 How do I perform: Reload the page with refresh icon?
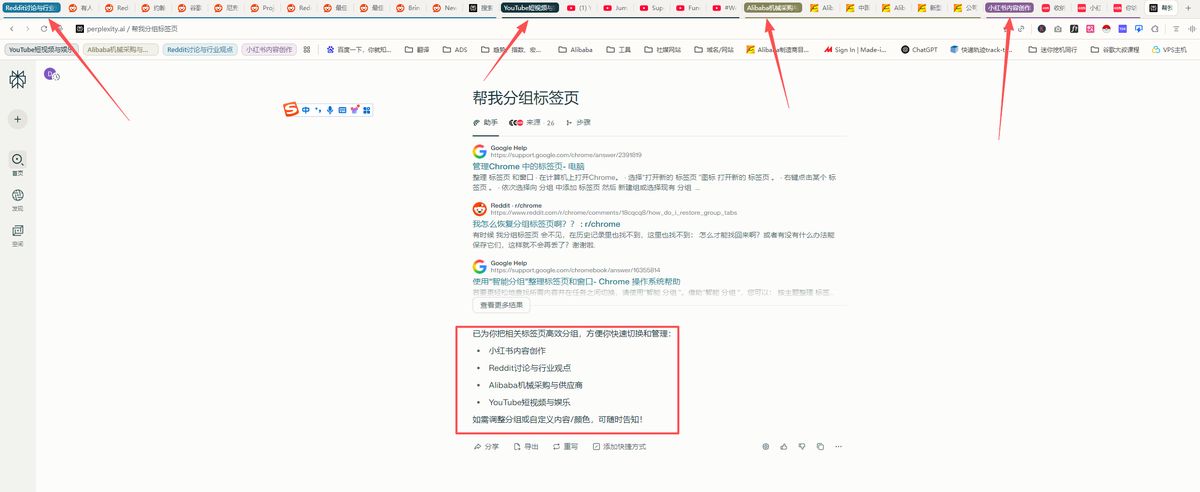click(43, 29)
